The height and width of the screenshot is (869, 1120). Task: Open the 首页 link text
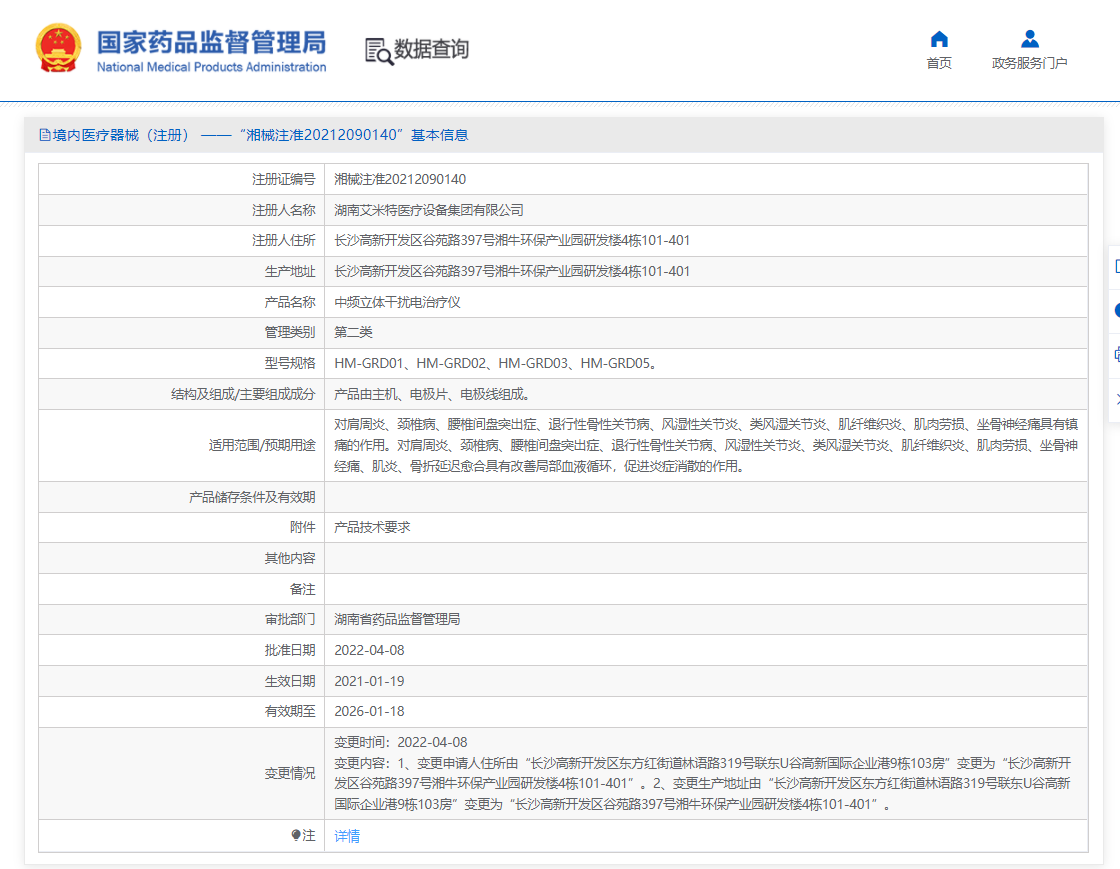[x=939, y=63]
